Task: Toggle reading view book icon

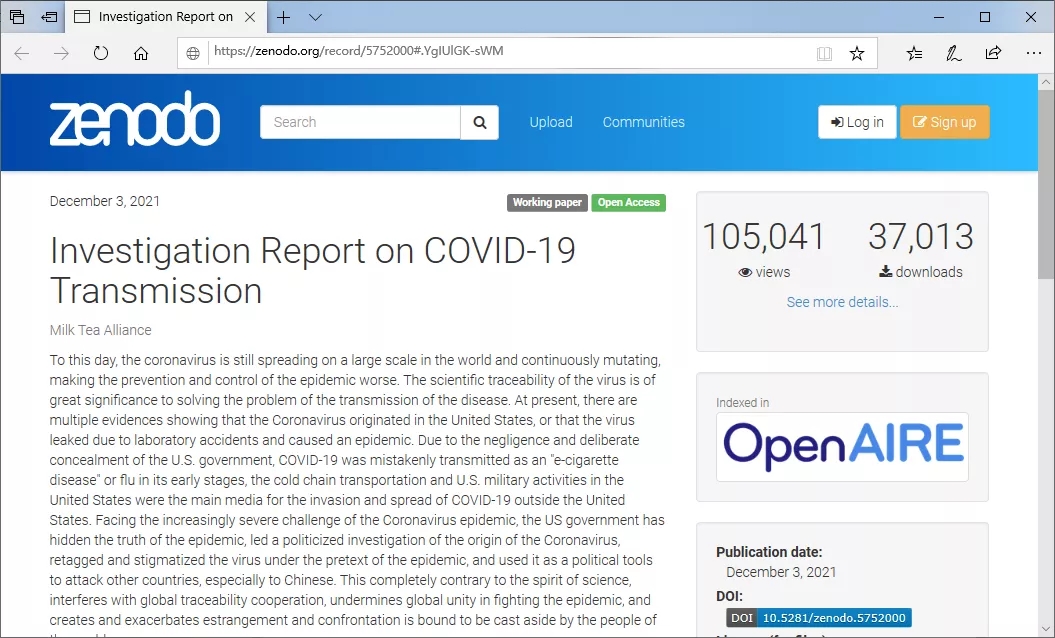Action: click(824, 54)
